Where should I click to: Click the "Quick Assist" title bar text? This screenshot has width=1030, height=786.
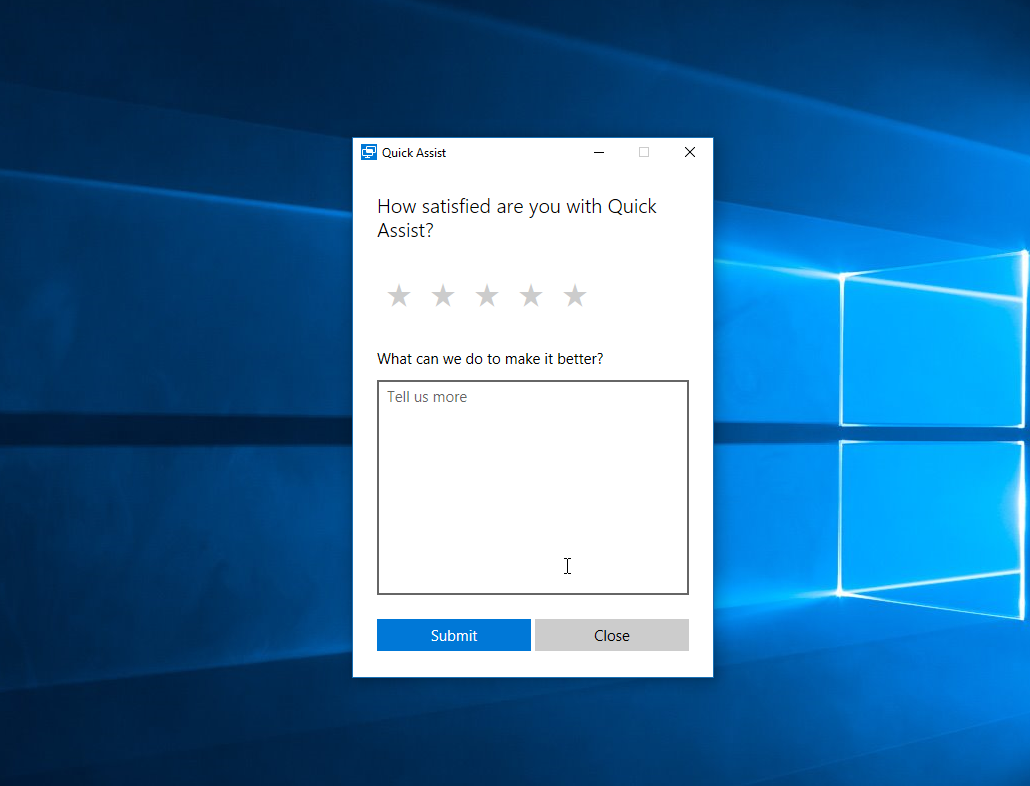pyautogui.click(x=414, y=153)
